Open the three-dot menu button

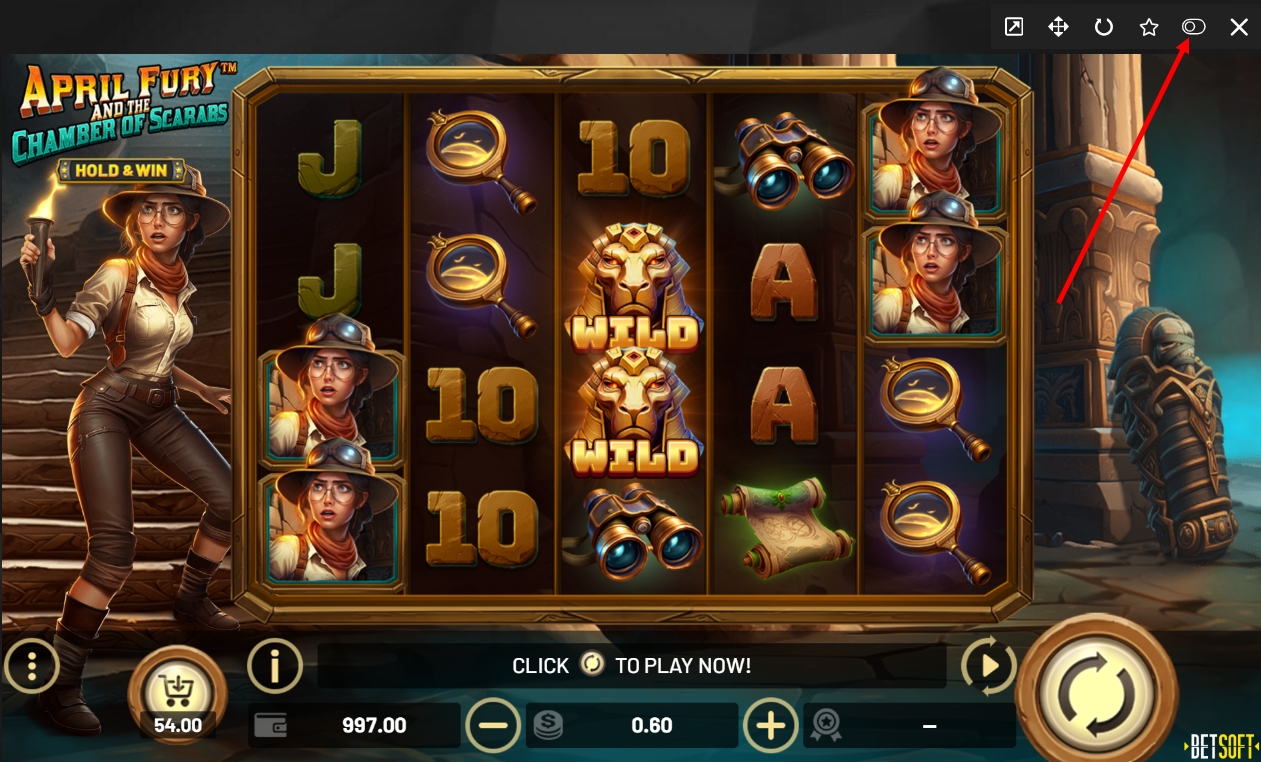pyautogui.click(x=32, y=665)
